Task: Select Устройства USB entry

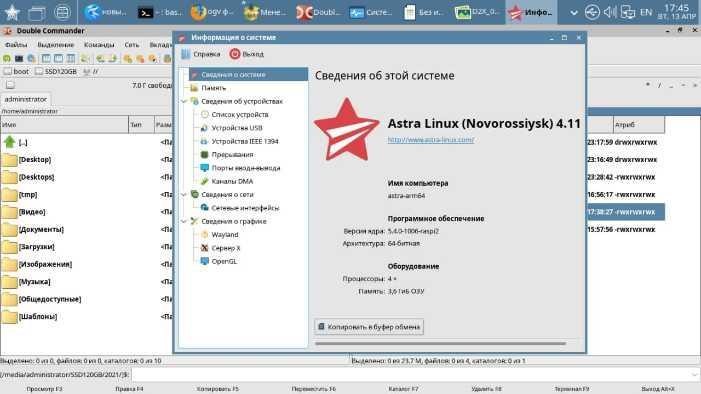Action: (x=236, y=128)
